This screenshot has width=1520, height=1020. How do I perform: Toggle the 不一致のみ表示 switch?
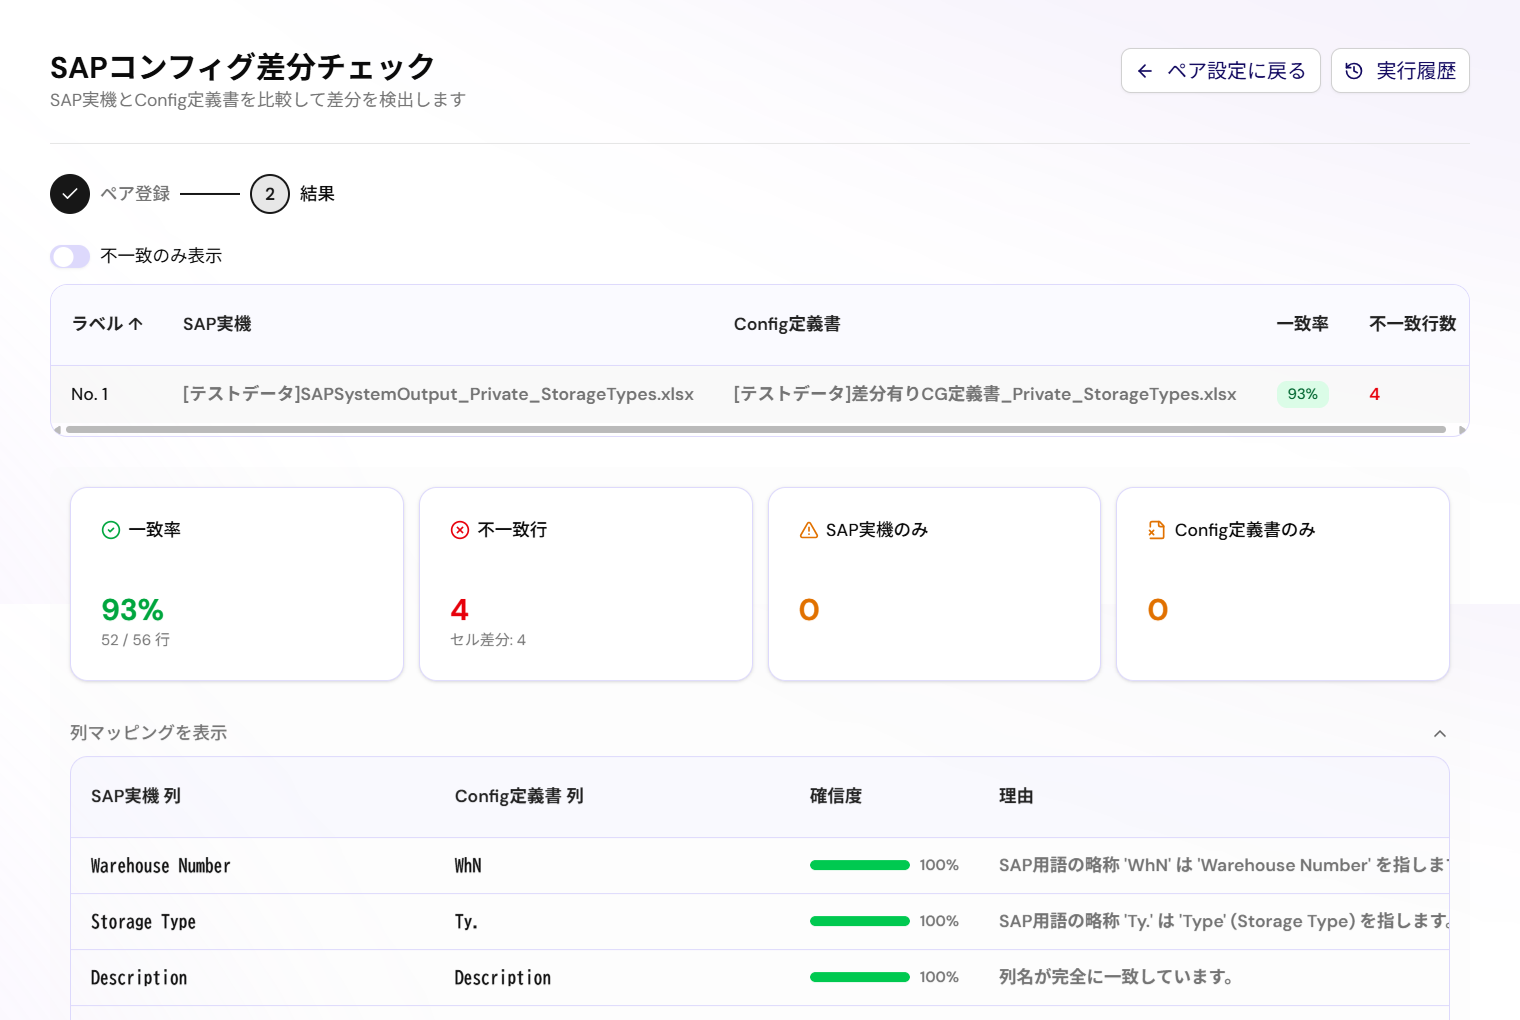(x=70, y=256)
